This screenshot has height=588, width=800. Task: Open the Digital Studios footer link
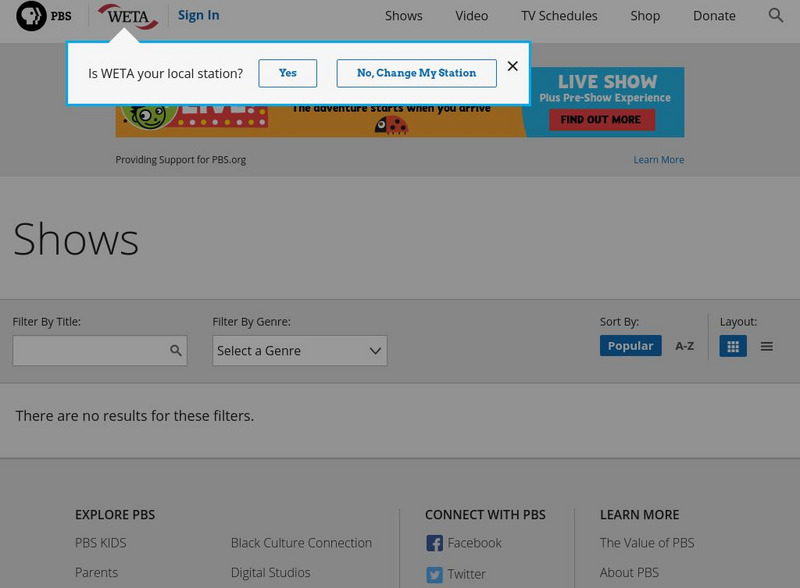click(270, 573)
